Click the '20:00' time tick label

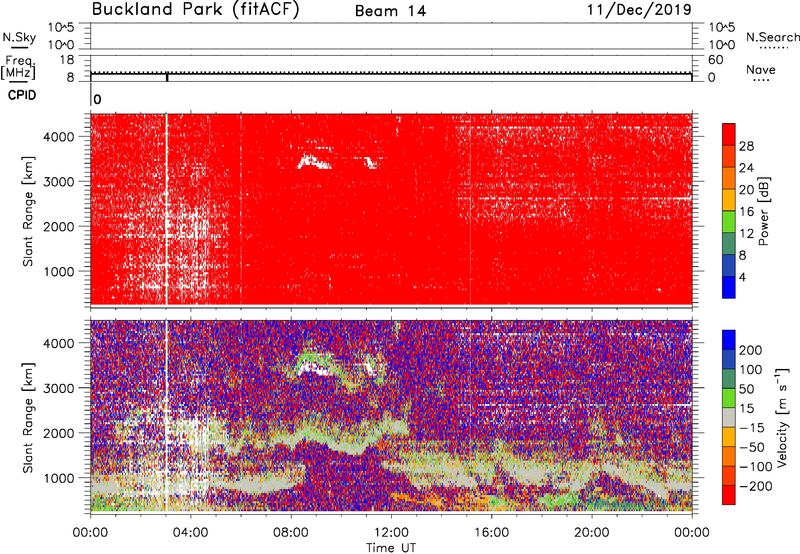[x=591, y=533]
